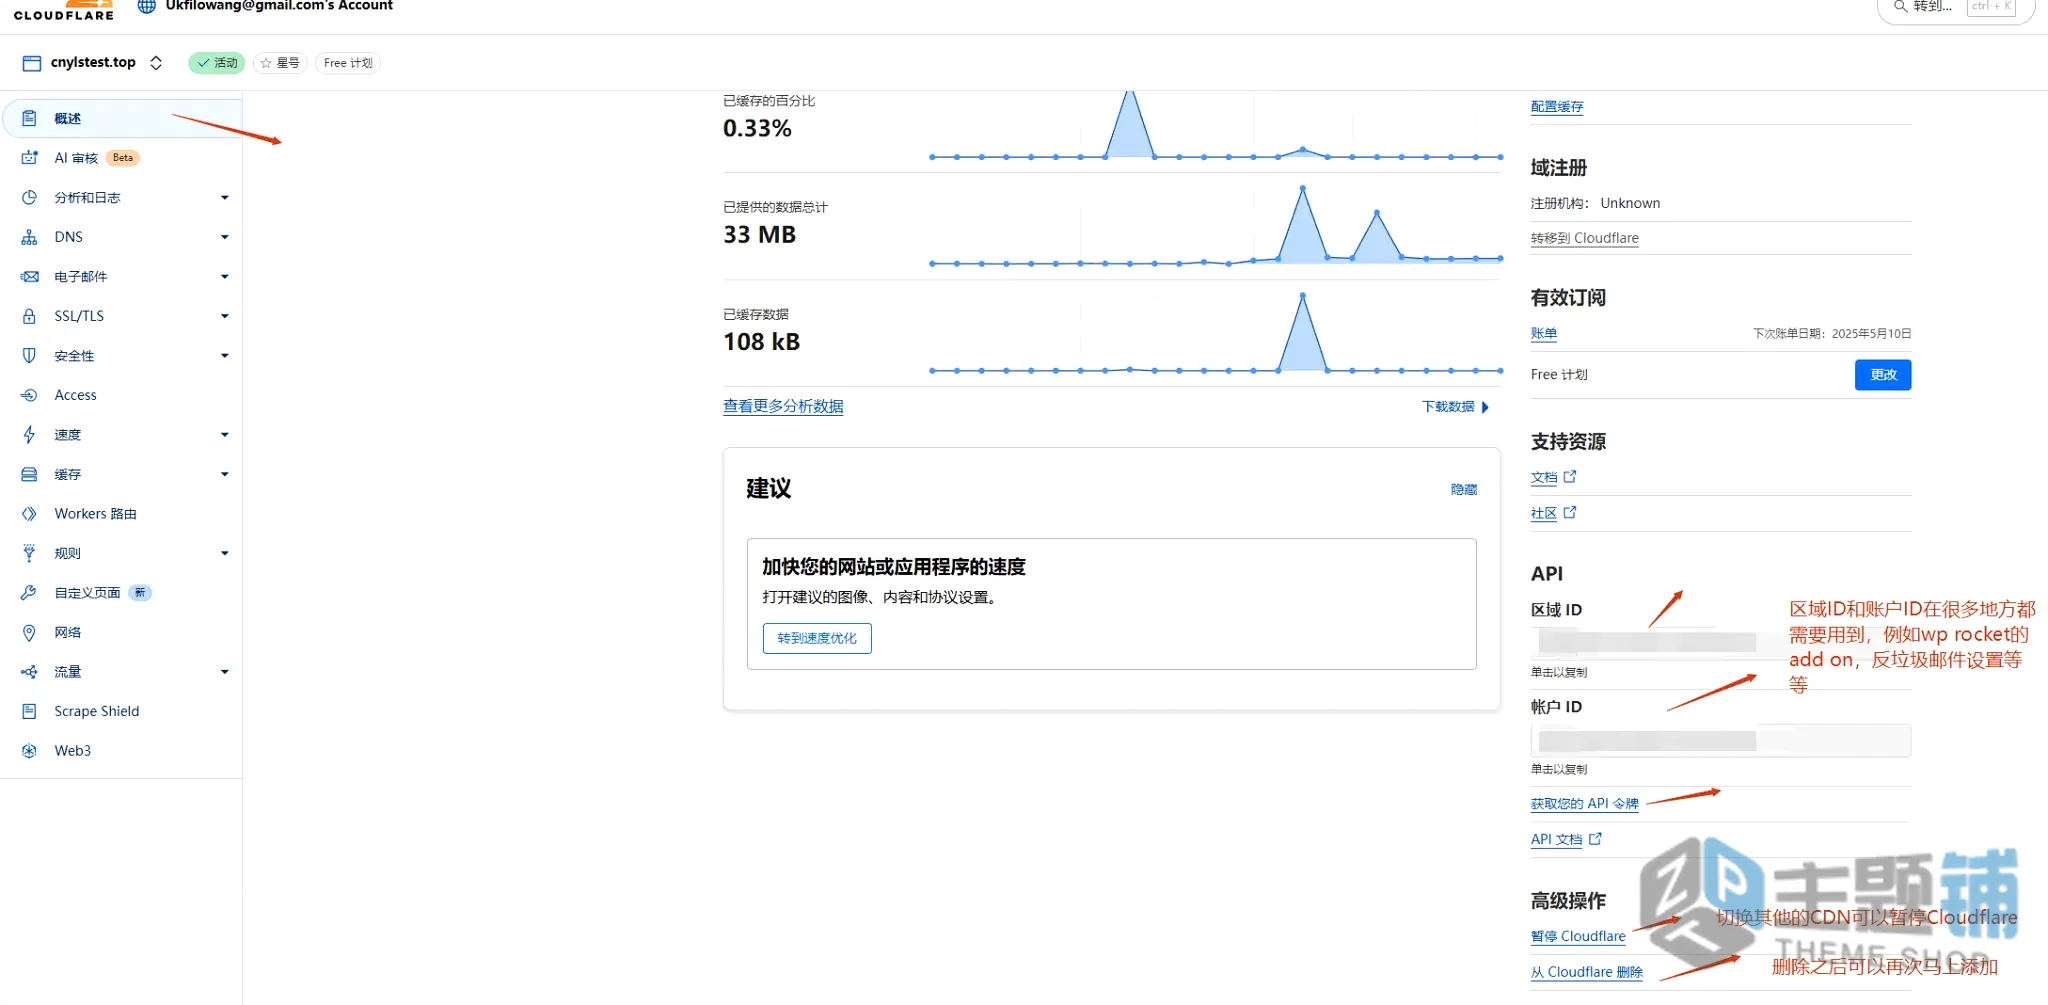Click the 转到速度优化 button

point(817,638)
